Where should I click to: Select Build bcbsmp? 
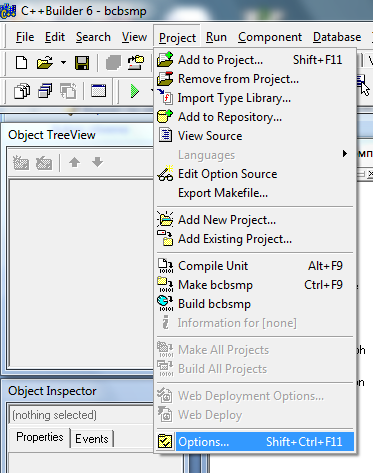click(x=255, y=304)
